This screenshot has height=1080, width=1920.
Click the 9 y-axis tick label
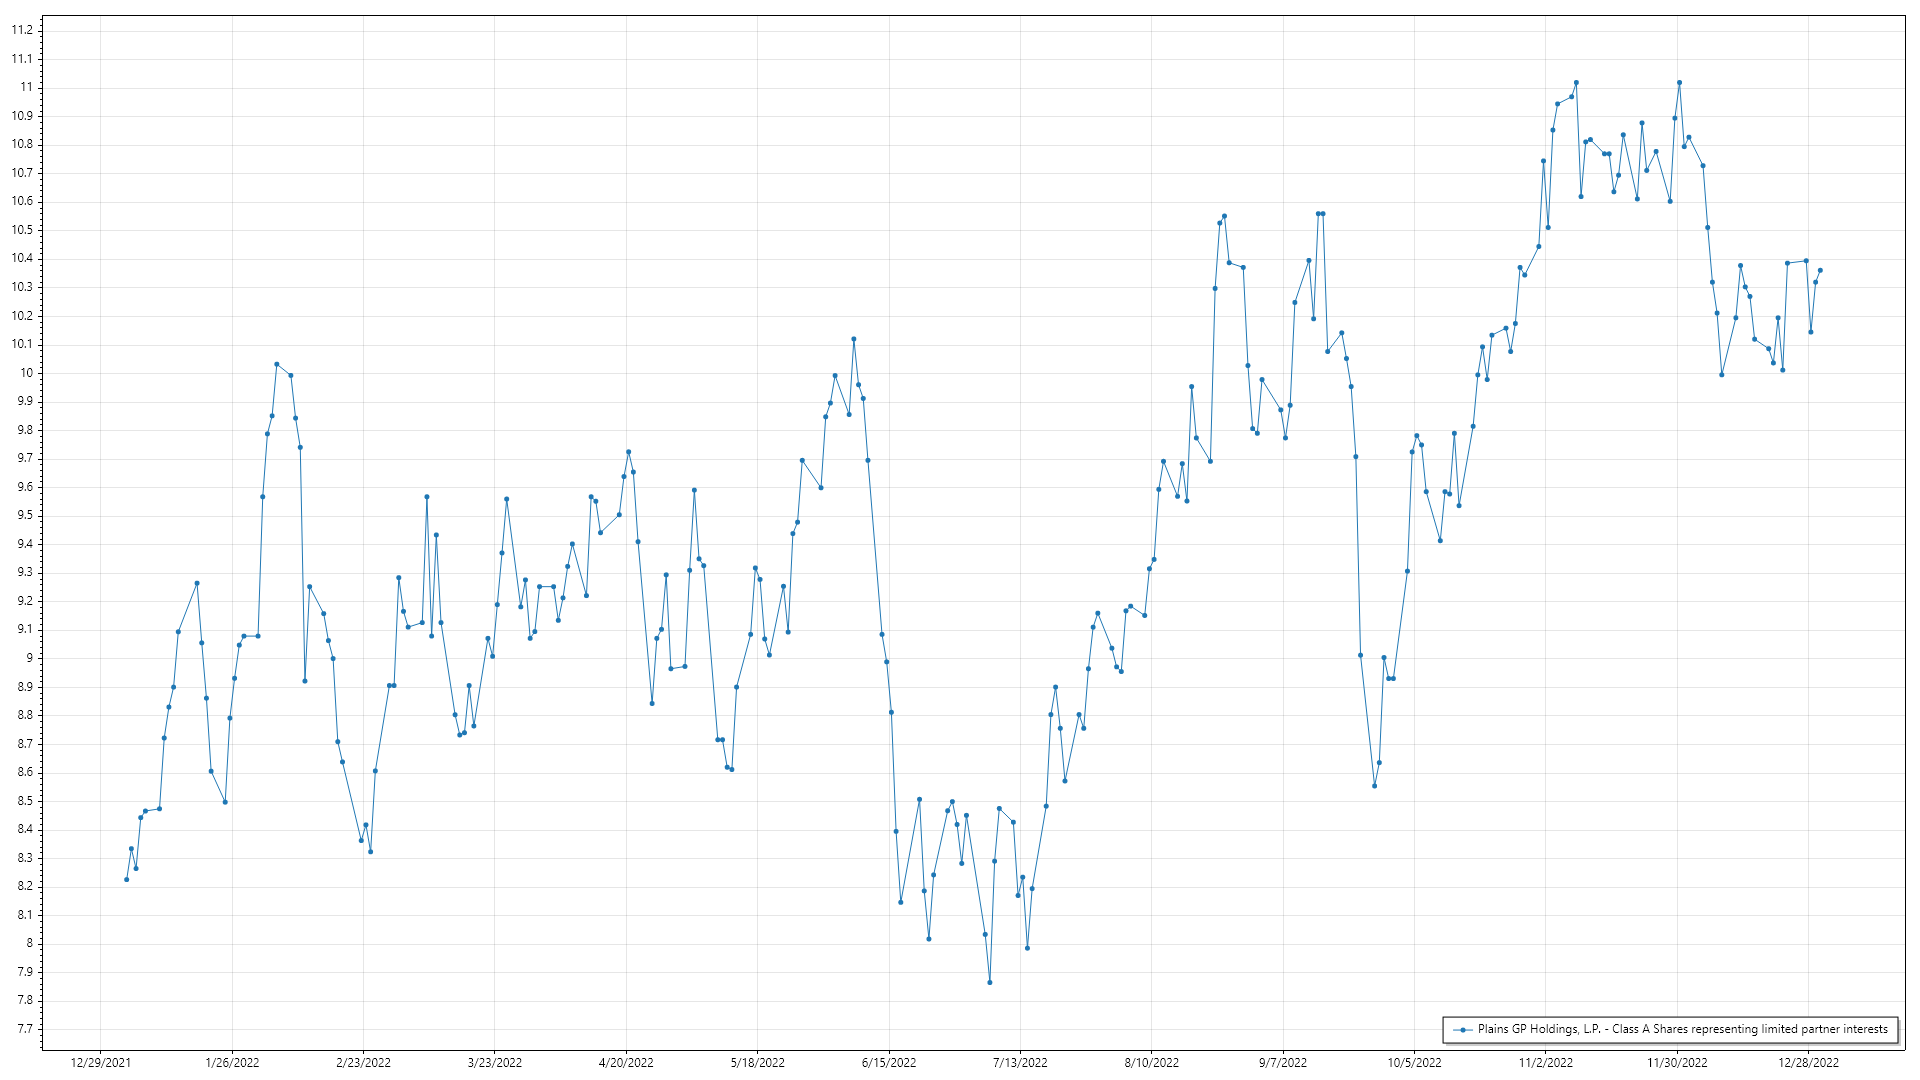pyautogui.click(x=29, y=658)
